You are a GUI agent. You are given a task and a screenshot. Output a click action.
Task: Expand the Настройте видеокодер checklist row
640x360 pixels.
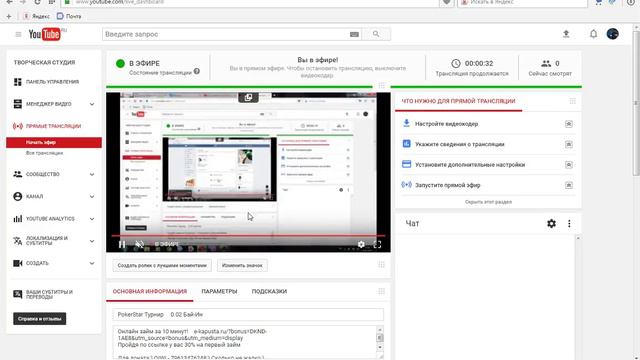[x=569, y=124]
